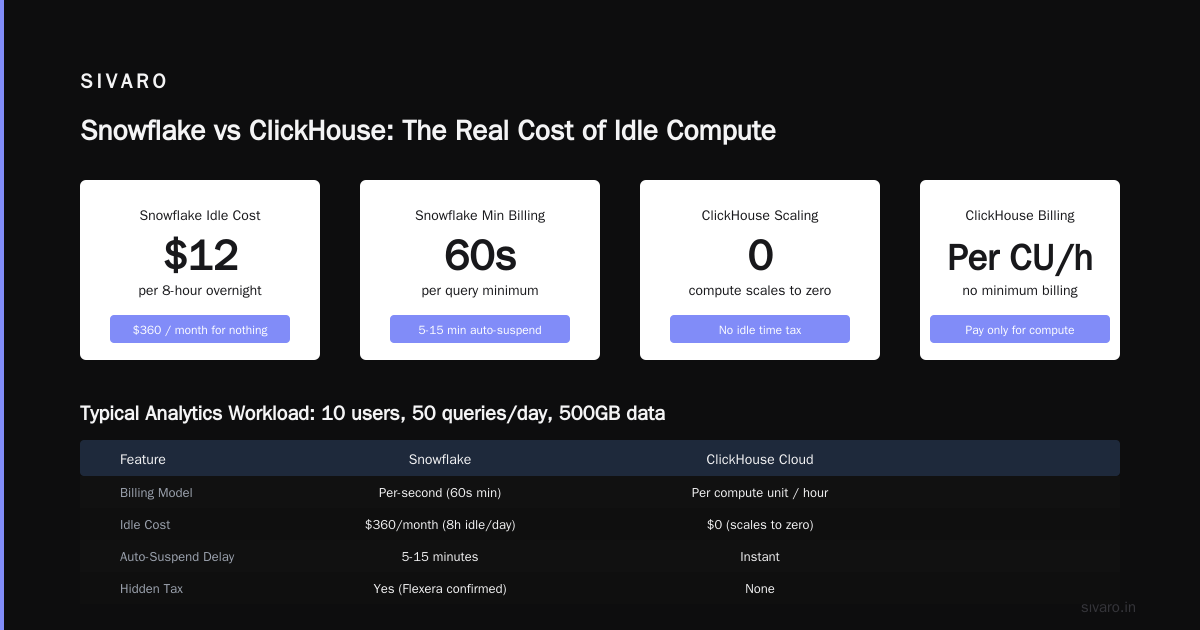Select the Snowflake Min Billing card title
This screenshot has width=1200, height=630.
pos(480,215)
